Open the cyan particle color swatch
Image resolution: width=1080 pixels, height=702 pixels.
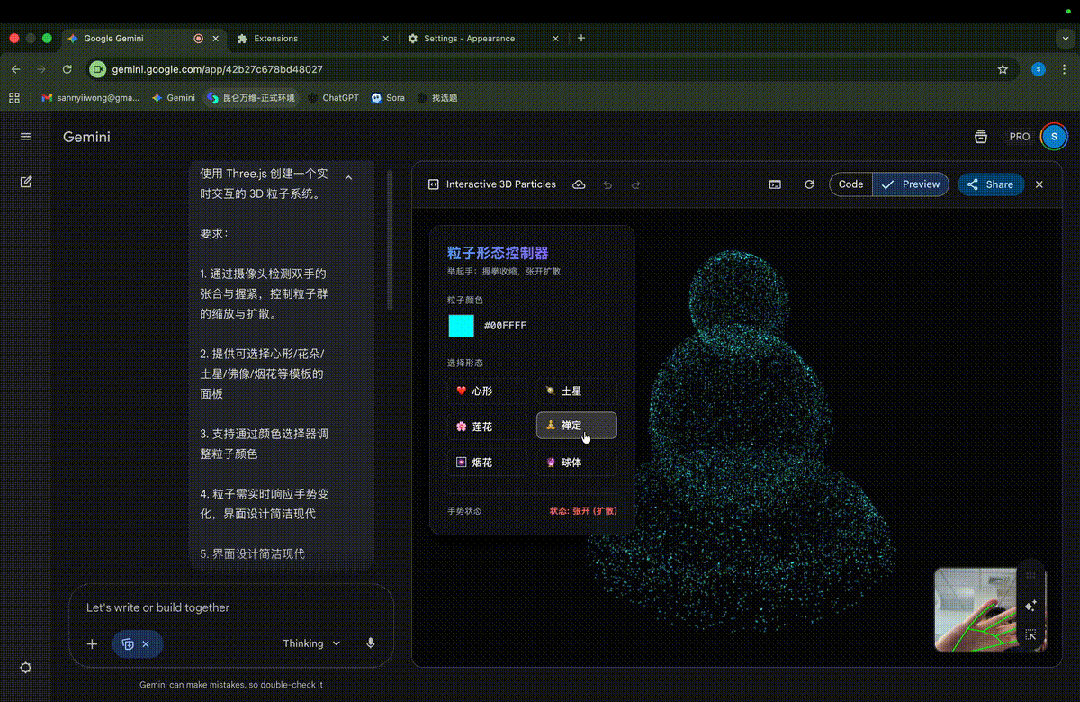[461, 326]
